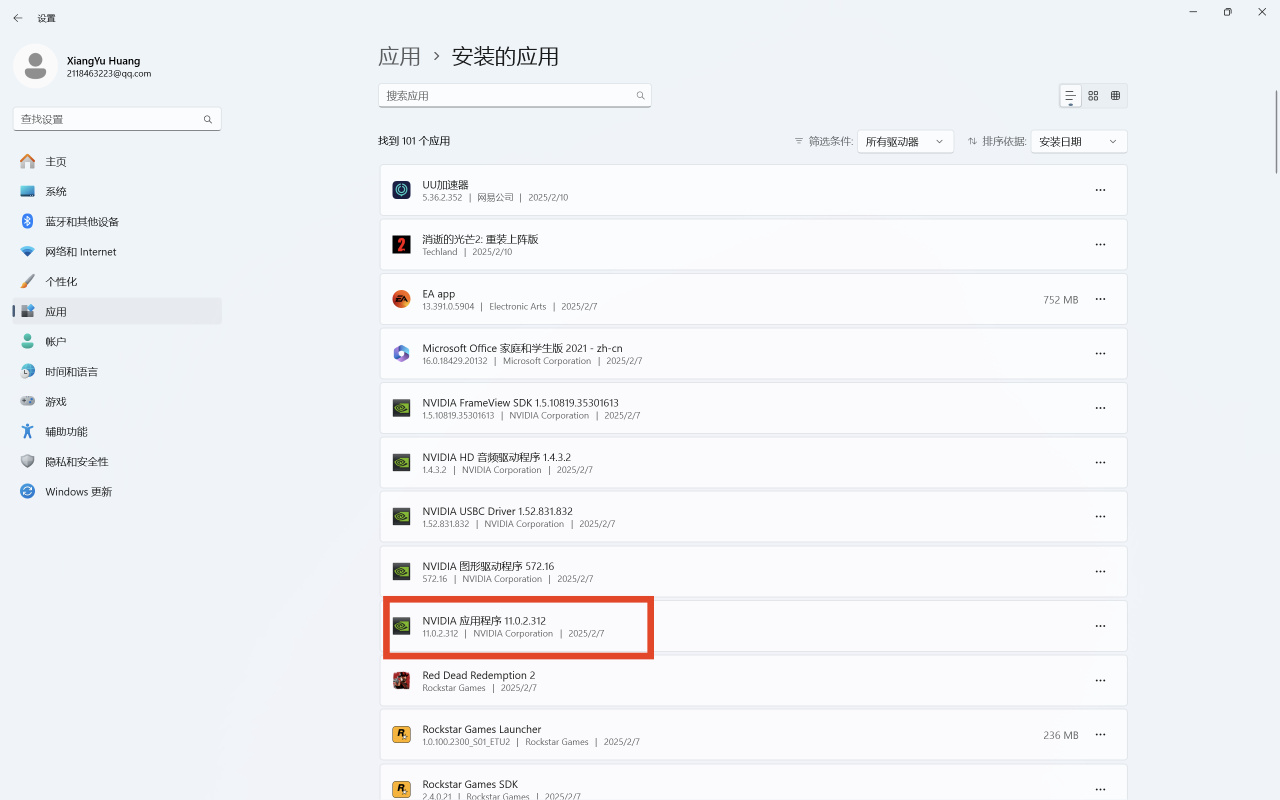Click the NVIDIA 图形驱动程序 572.16 entry

coord(754,571)
